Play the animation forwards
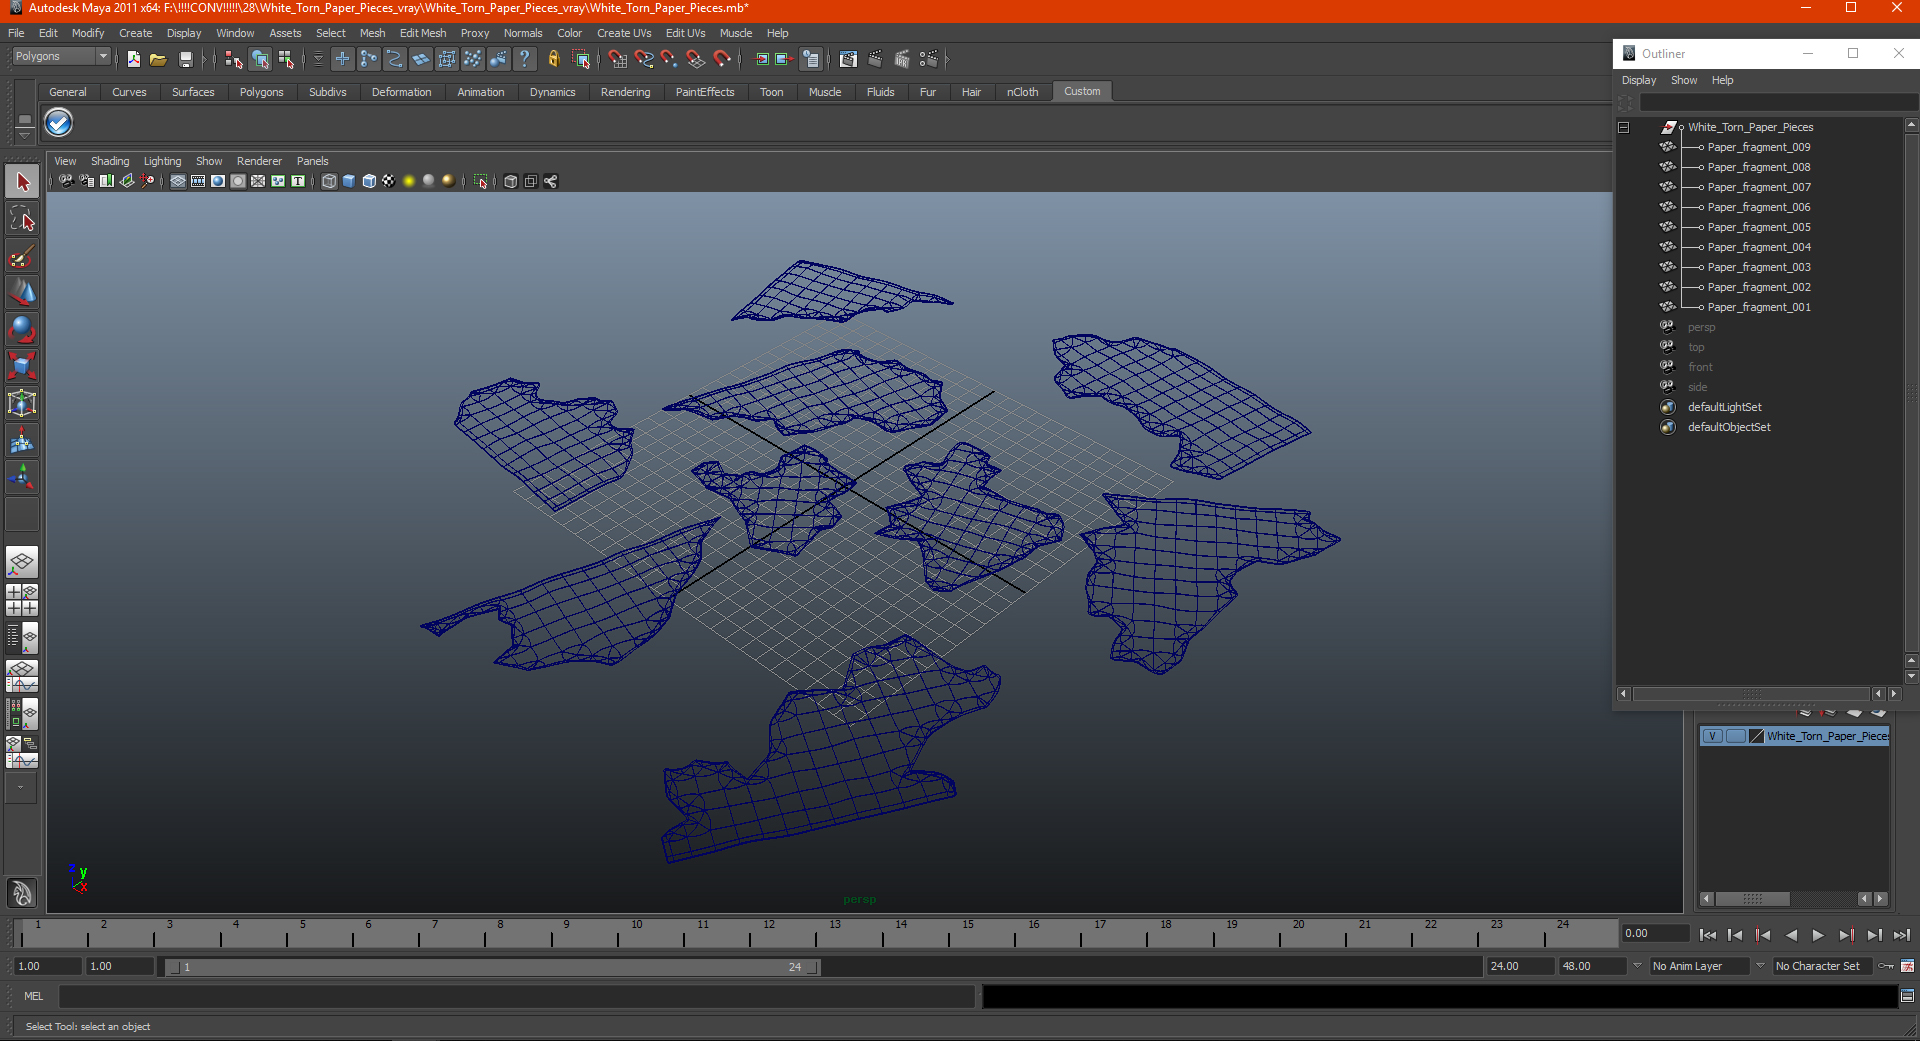This screenshot has width=1920, height=1041. 1818,935
